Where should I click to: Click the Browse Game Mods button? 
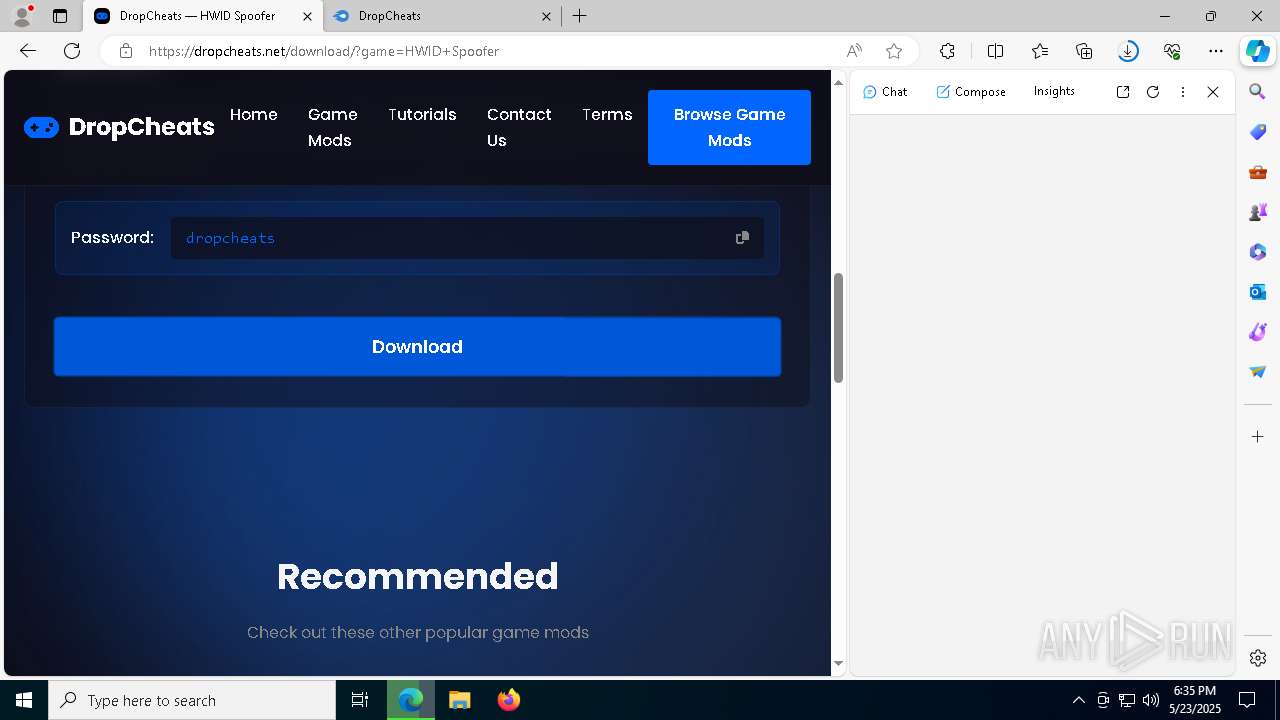point(729,127)
